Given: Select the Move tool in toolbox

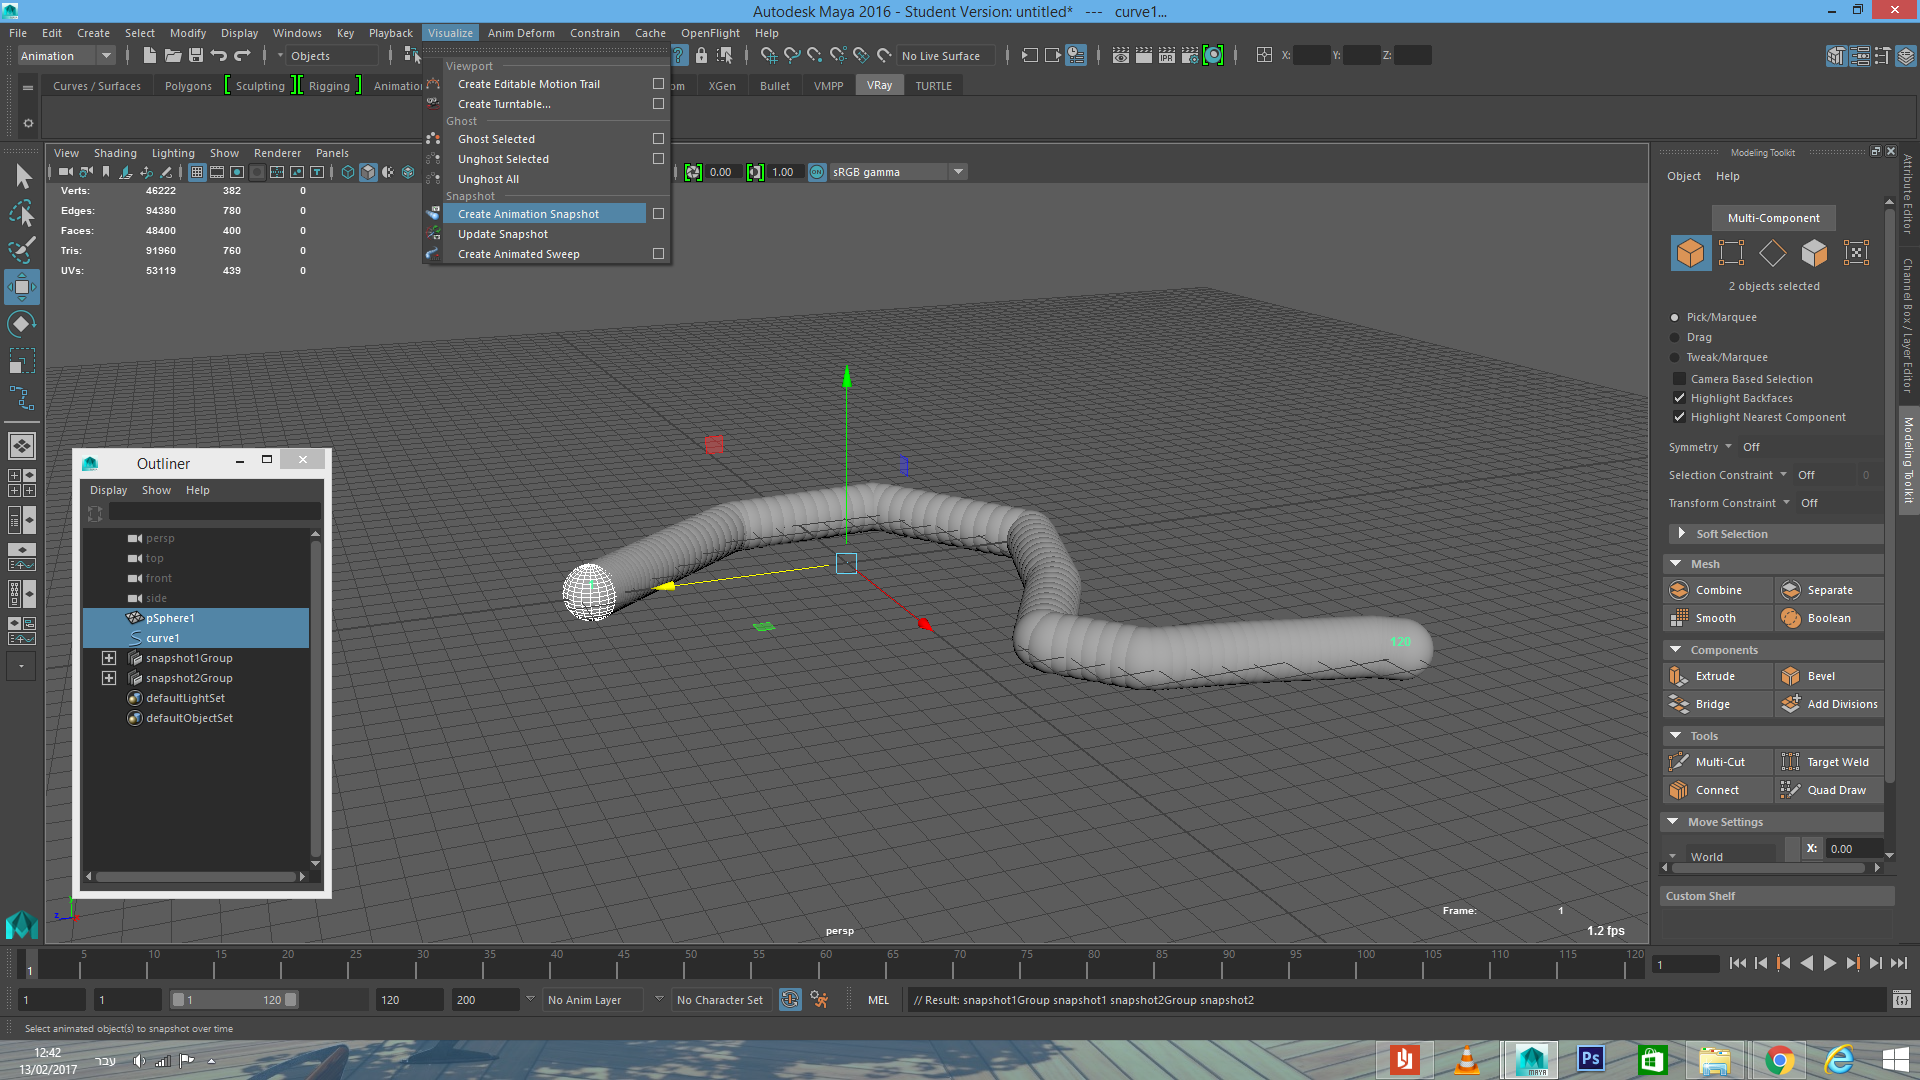Looking at the screenshot, I should click(21, 287).
